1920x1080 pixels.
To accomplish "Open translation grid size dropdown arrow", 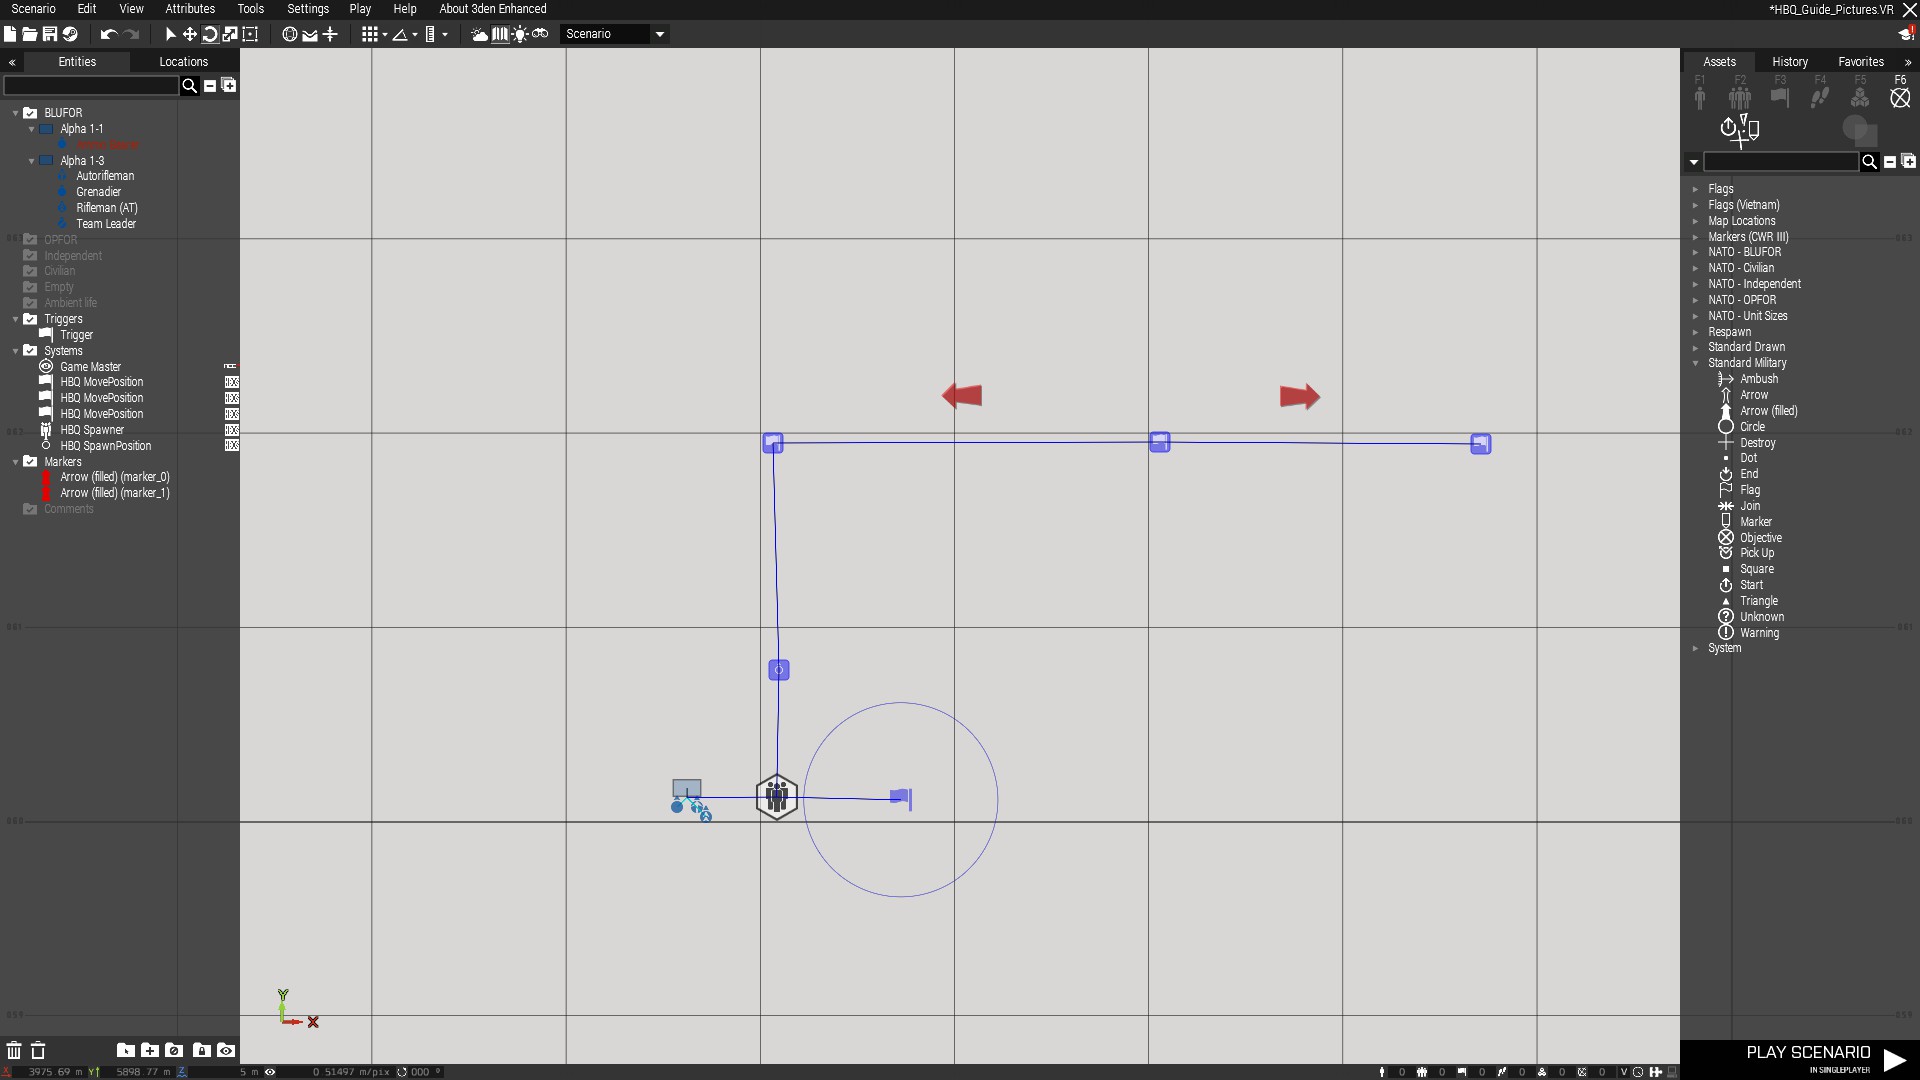I will (385, 34).
